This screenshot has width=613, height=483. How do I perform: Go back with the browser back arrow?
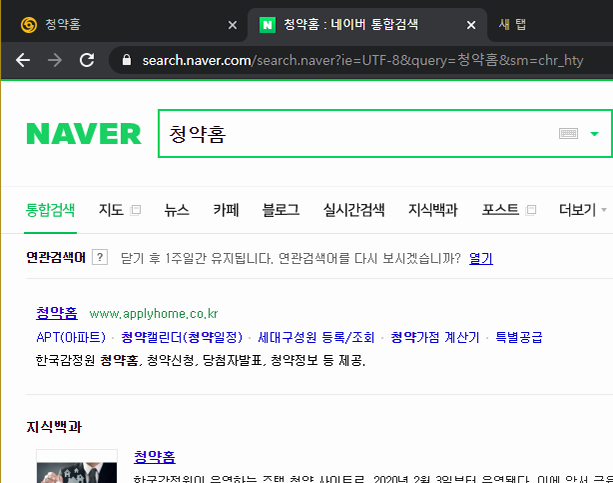pos(23,60)
